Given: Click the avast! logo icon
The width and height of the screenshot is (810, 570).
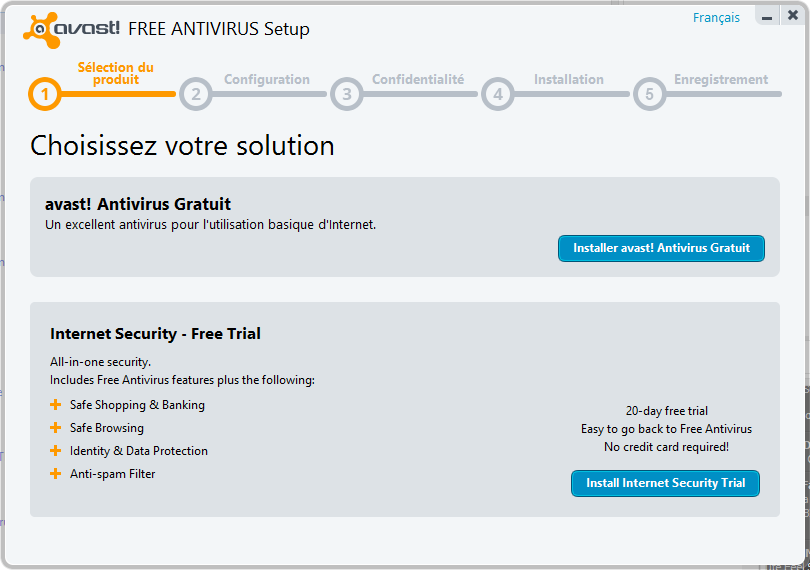Looking at the screenshot, I should [x=38, y=30].
